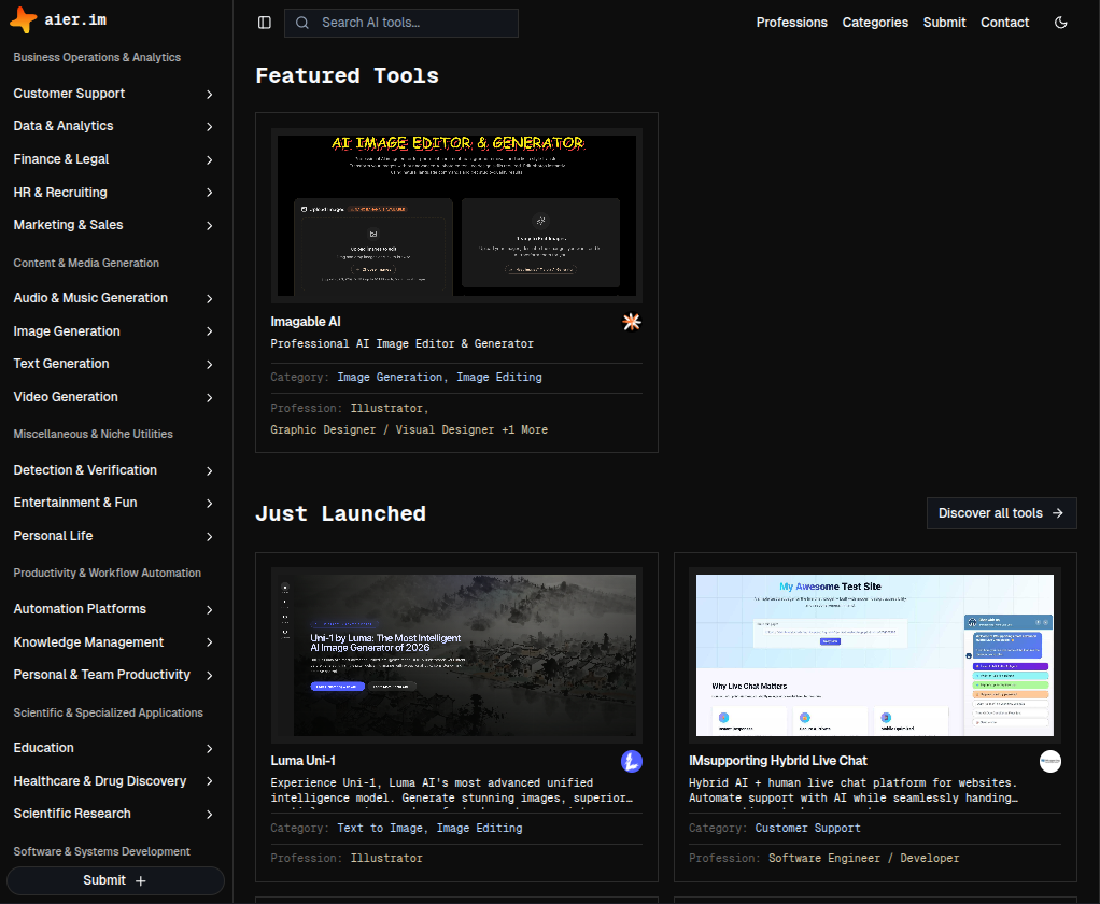
Task: Open the Contact page
Action: 1005,22
